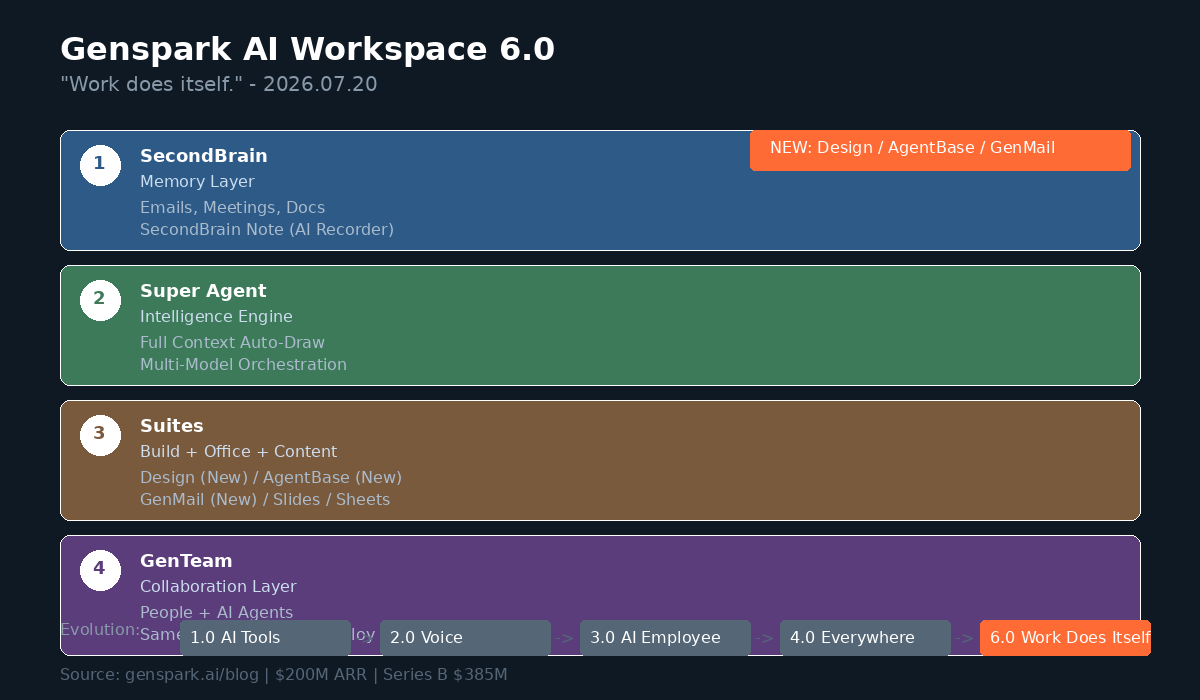Viewport: 1200px width, 700px height.
Task: Select the 3.0 AI Employee evolution chip
Action: [x=665, y=638]
